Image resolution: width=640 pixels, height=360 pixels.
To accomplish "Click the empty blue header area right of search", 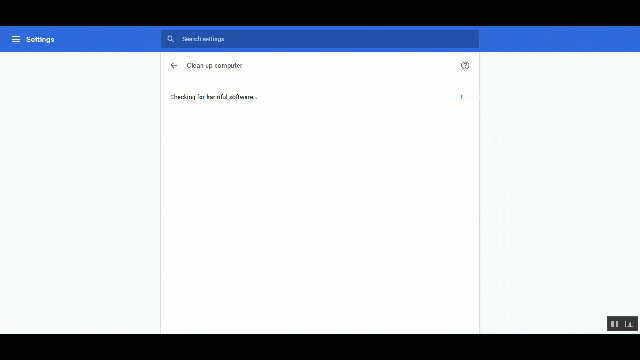I will (559, 39).
